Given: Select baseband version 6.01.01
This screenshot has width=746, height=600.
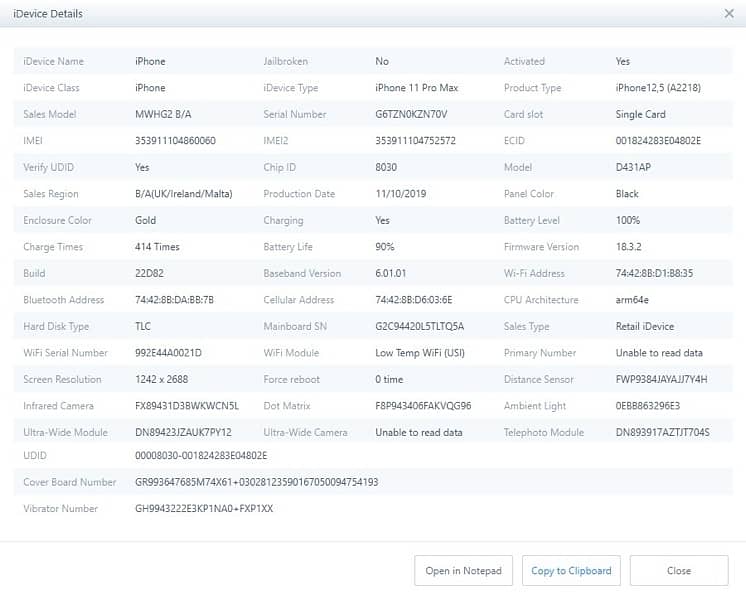Looking at the screenshot, I should (391, 274).
